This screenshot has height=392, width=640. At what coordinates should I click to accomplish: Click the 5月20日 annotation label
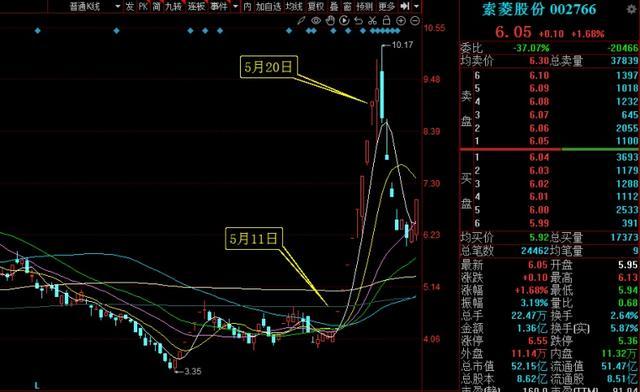(269, 67)
